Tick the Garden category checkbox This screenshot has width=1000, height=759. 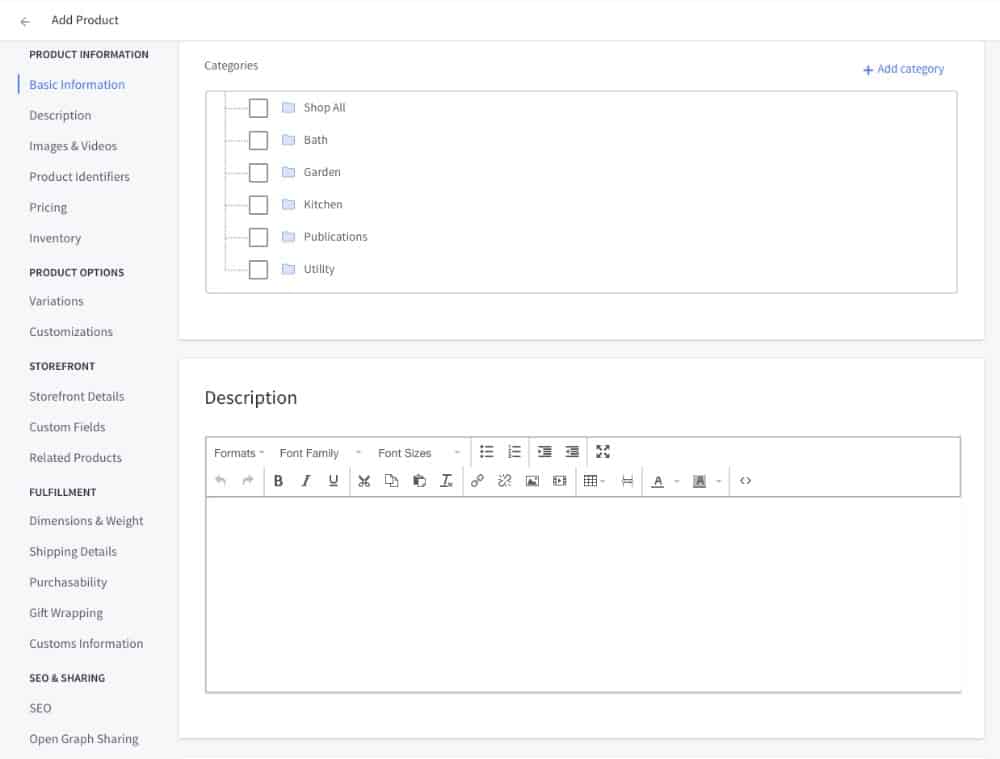[258, 172]
